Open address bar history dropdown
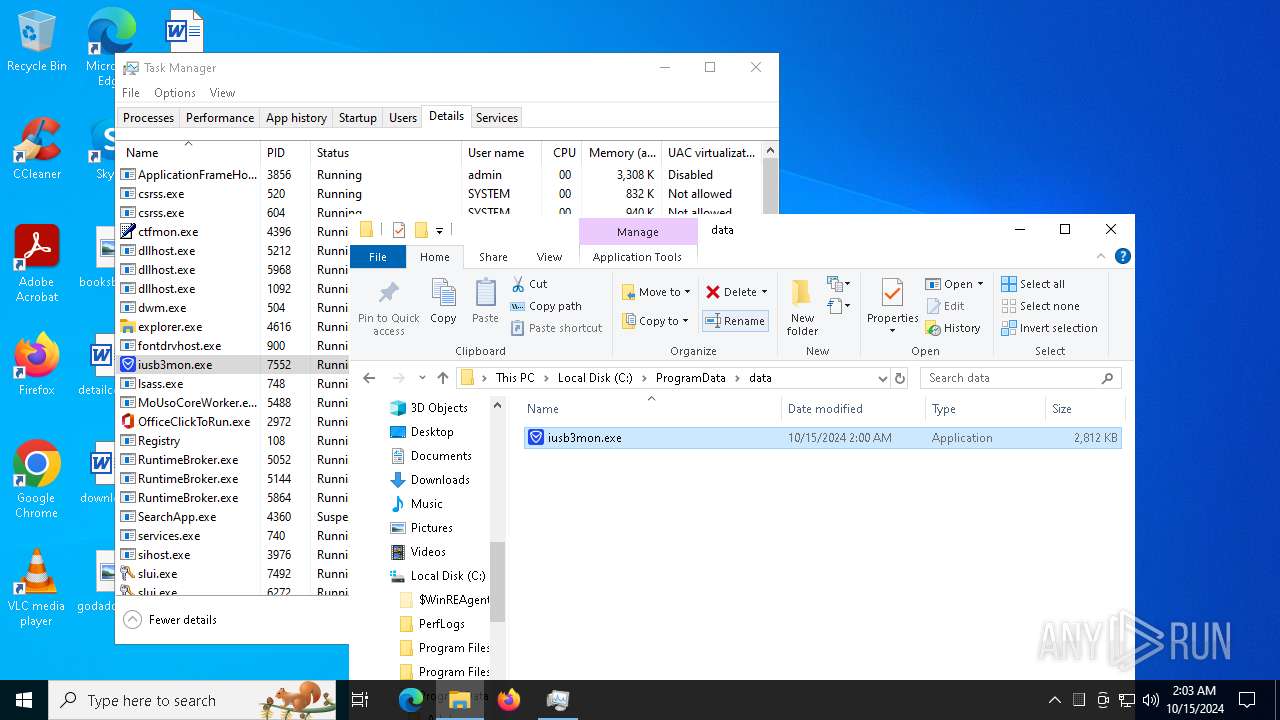 click(x=882, y=379)
